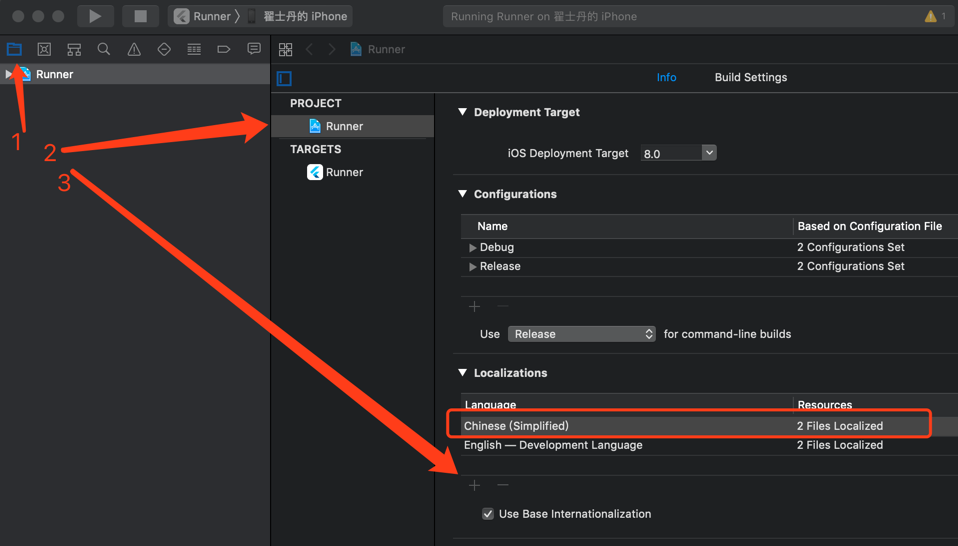This screenshot has width=958, height=546.
Task: Open the Breakpoint navigator
Action: [224, 49]
